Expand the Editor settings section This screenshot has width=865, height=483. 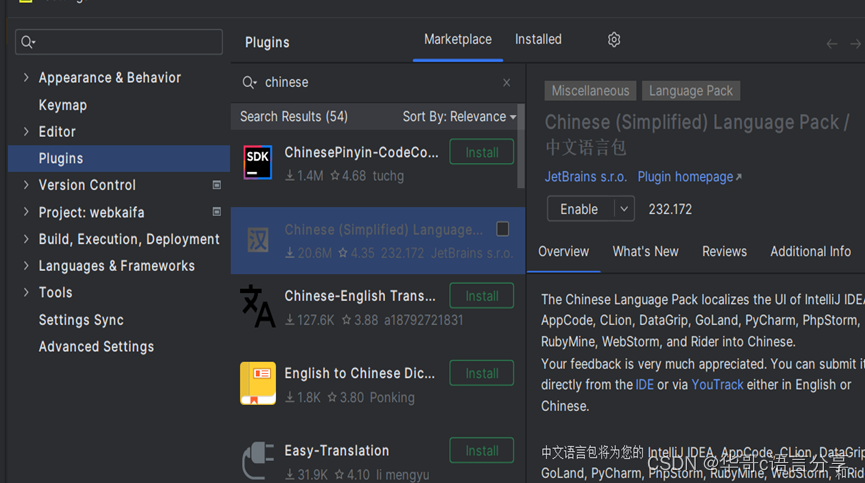coord(26,131)
